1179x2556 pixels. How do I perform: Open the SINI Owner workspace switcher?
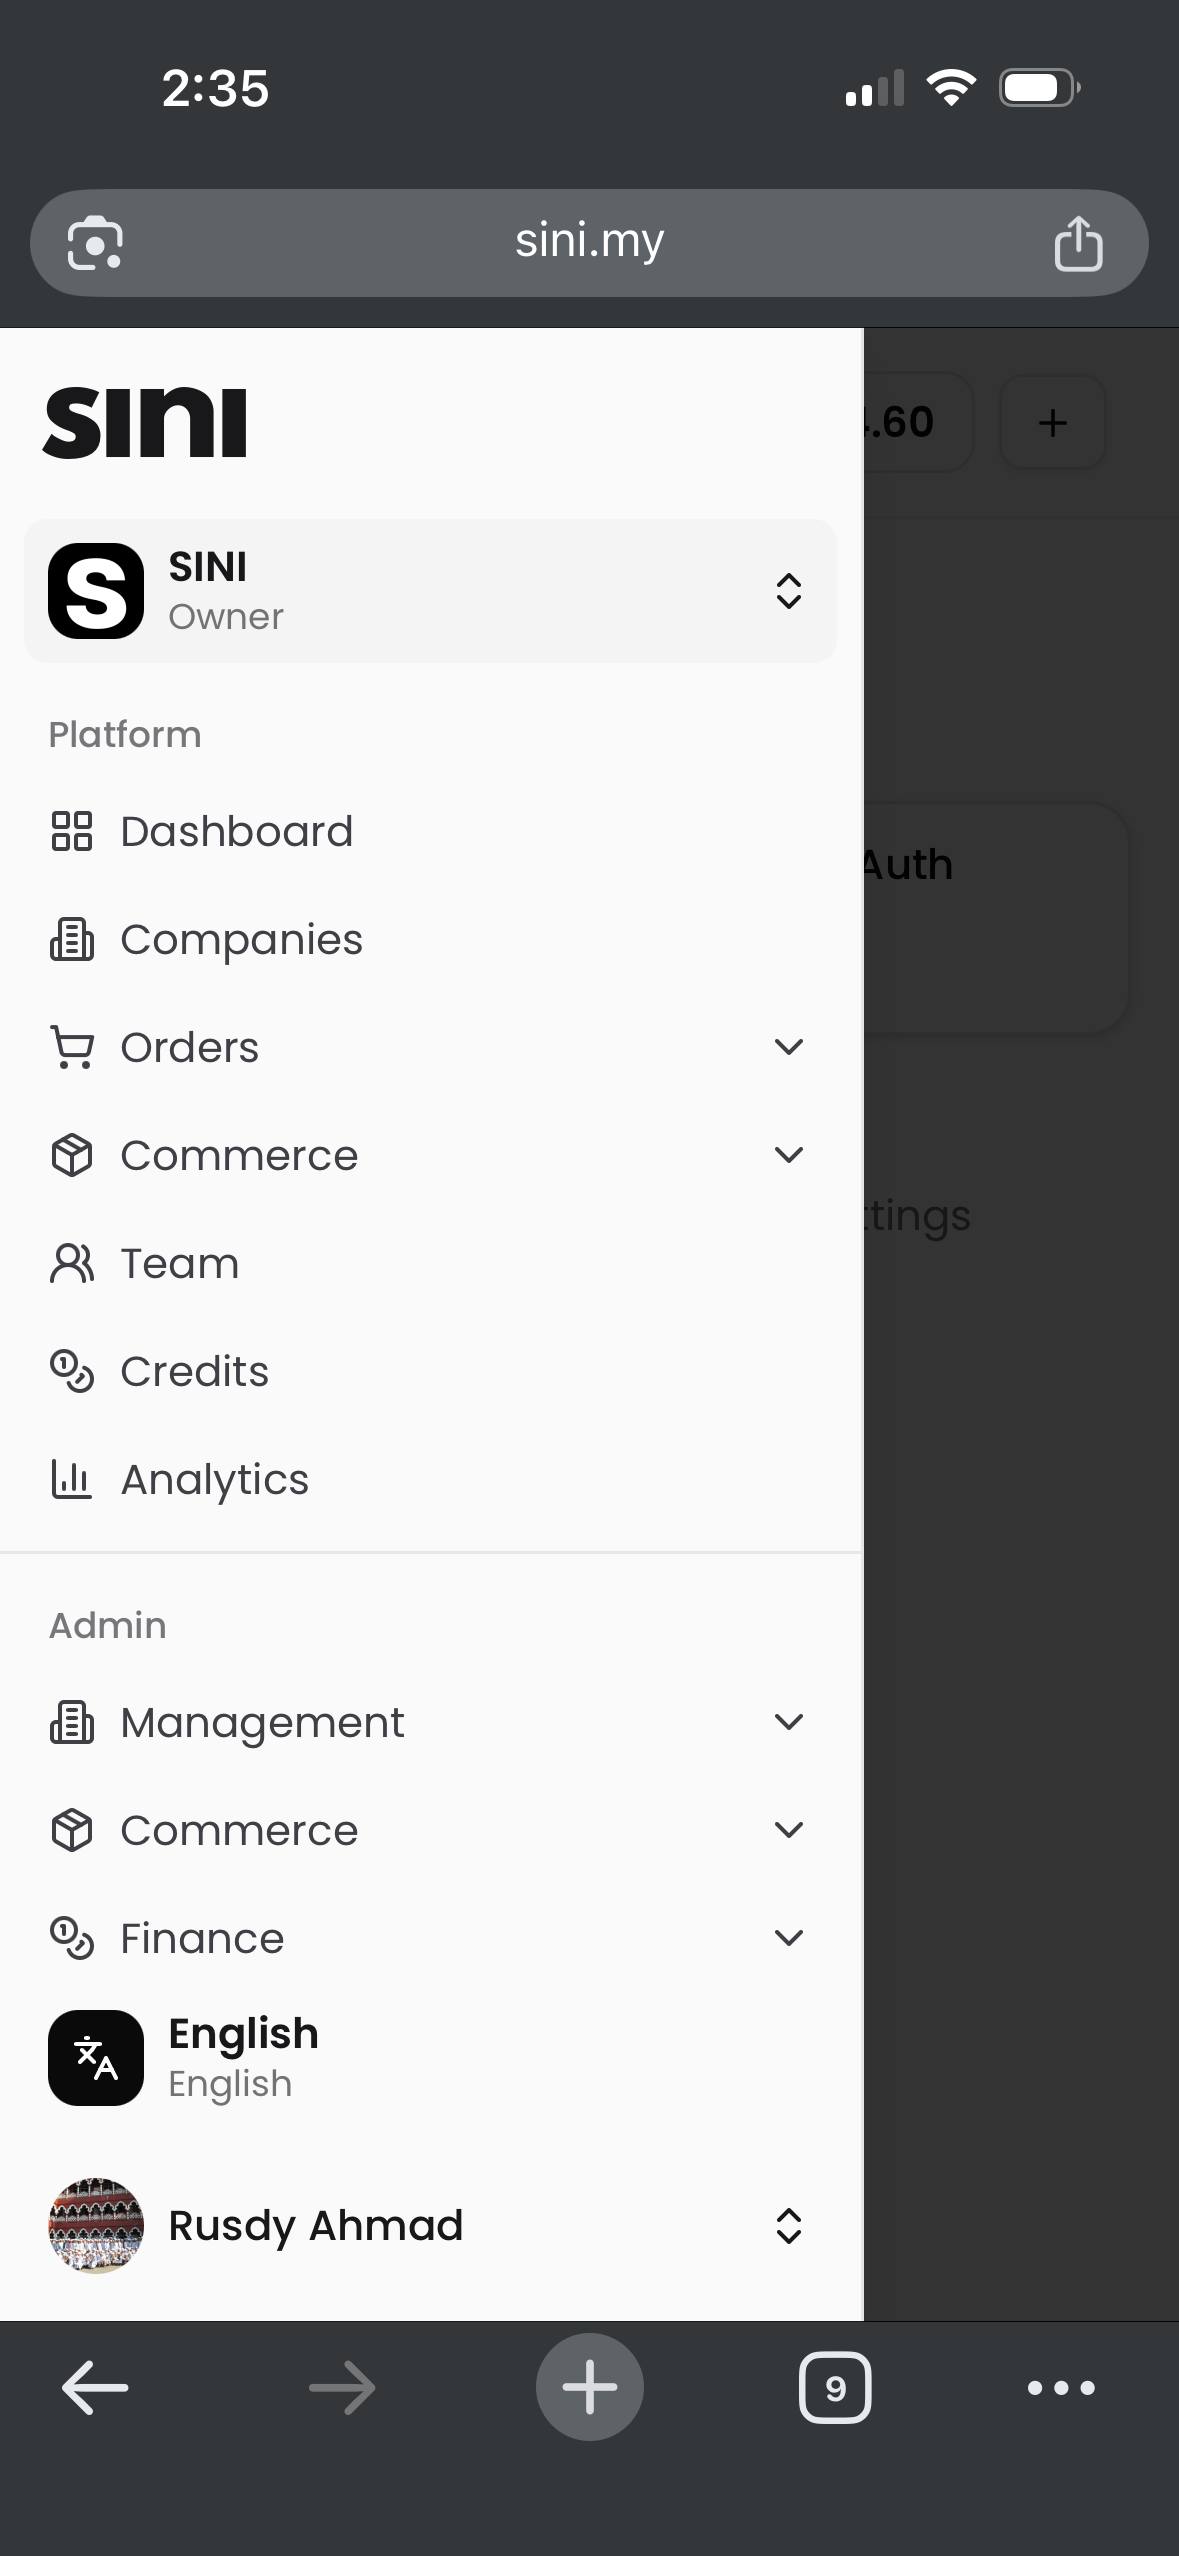[430, 591]
